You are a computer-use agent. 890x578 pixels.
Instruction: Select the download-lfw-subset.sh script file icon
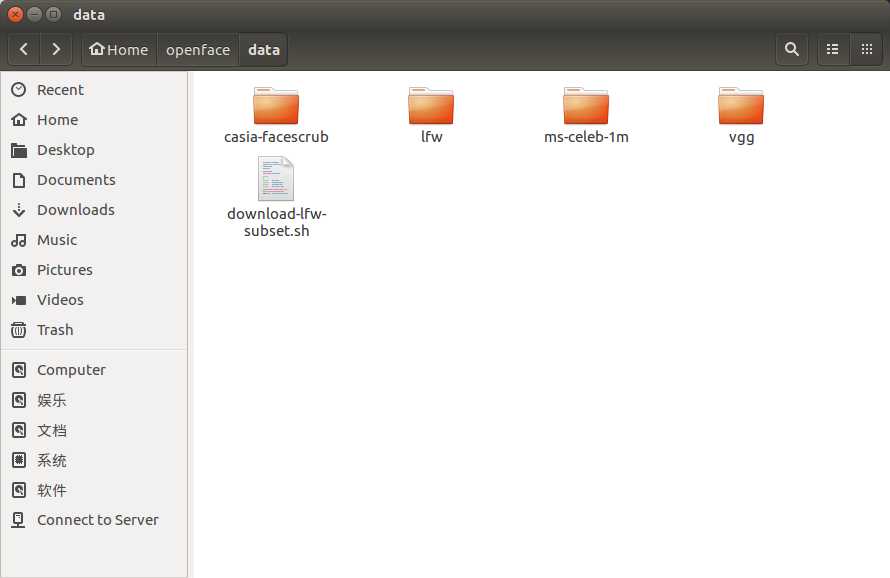click(276, 179)
